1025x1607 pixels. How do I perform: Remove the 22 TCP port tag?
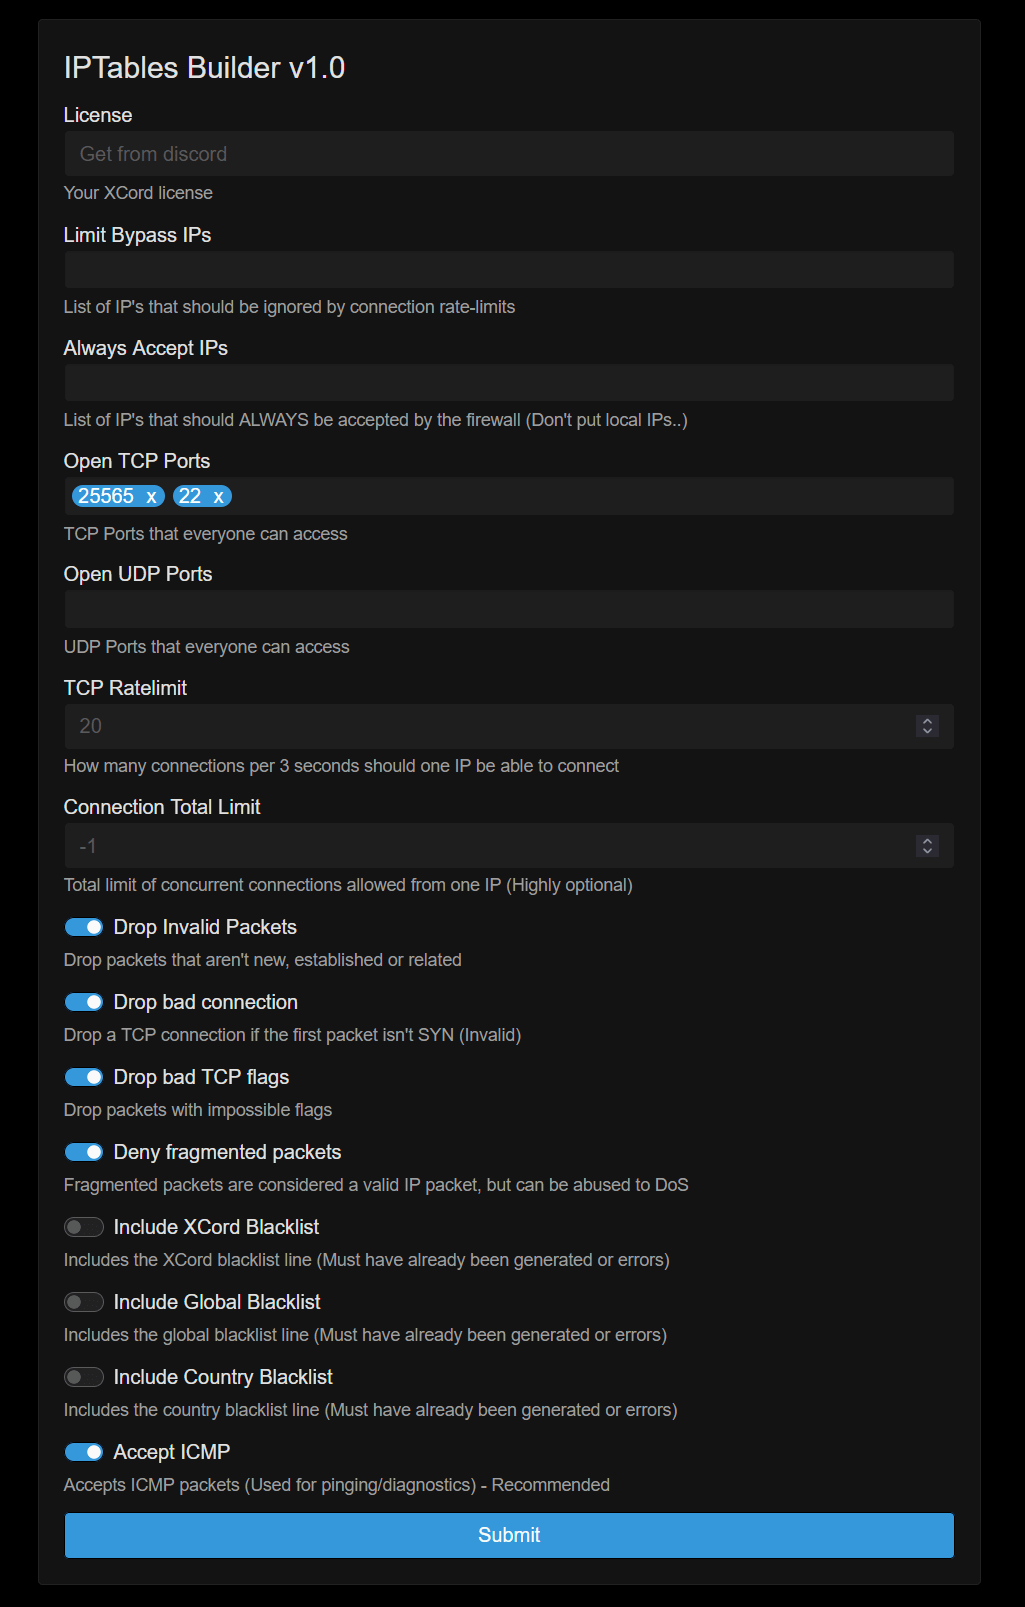point(218,497)
